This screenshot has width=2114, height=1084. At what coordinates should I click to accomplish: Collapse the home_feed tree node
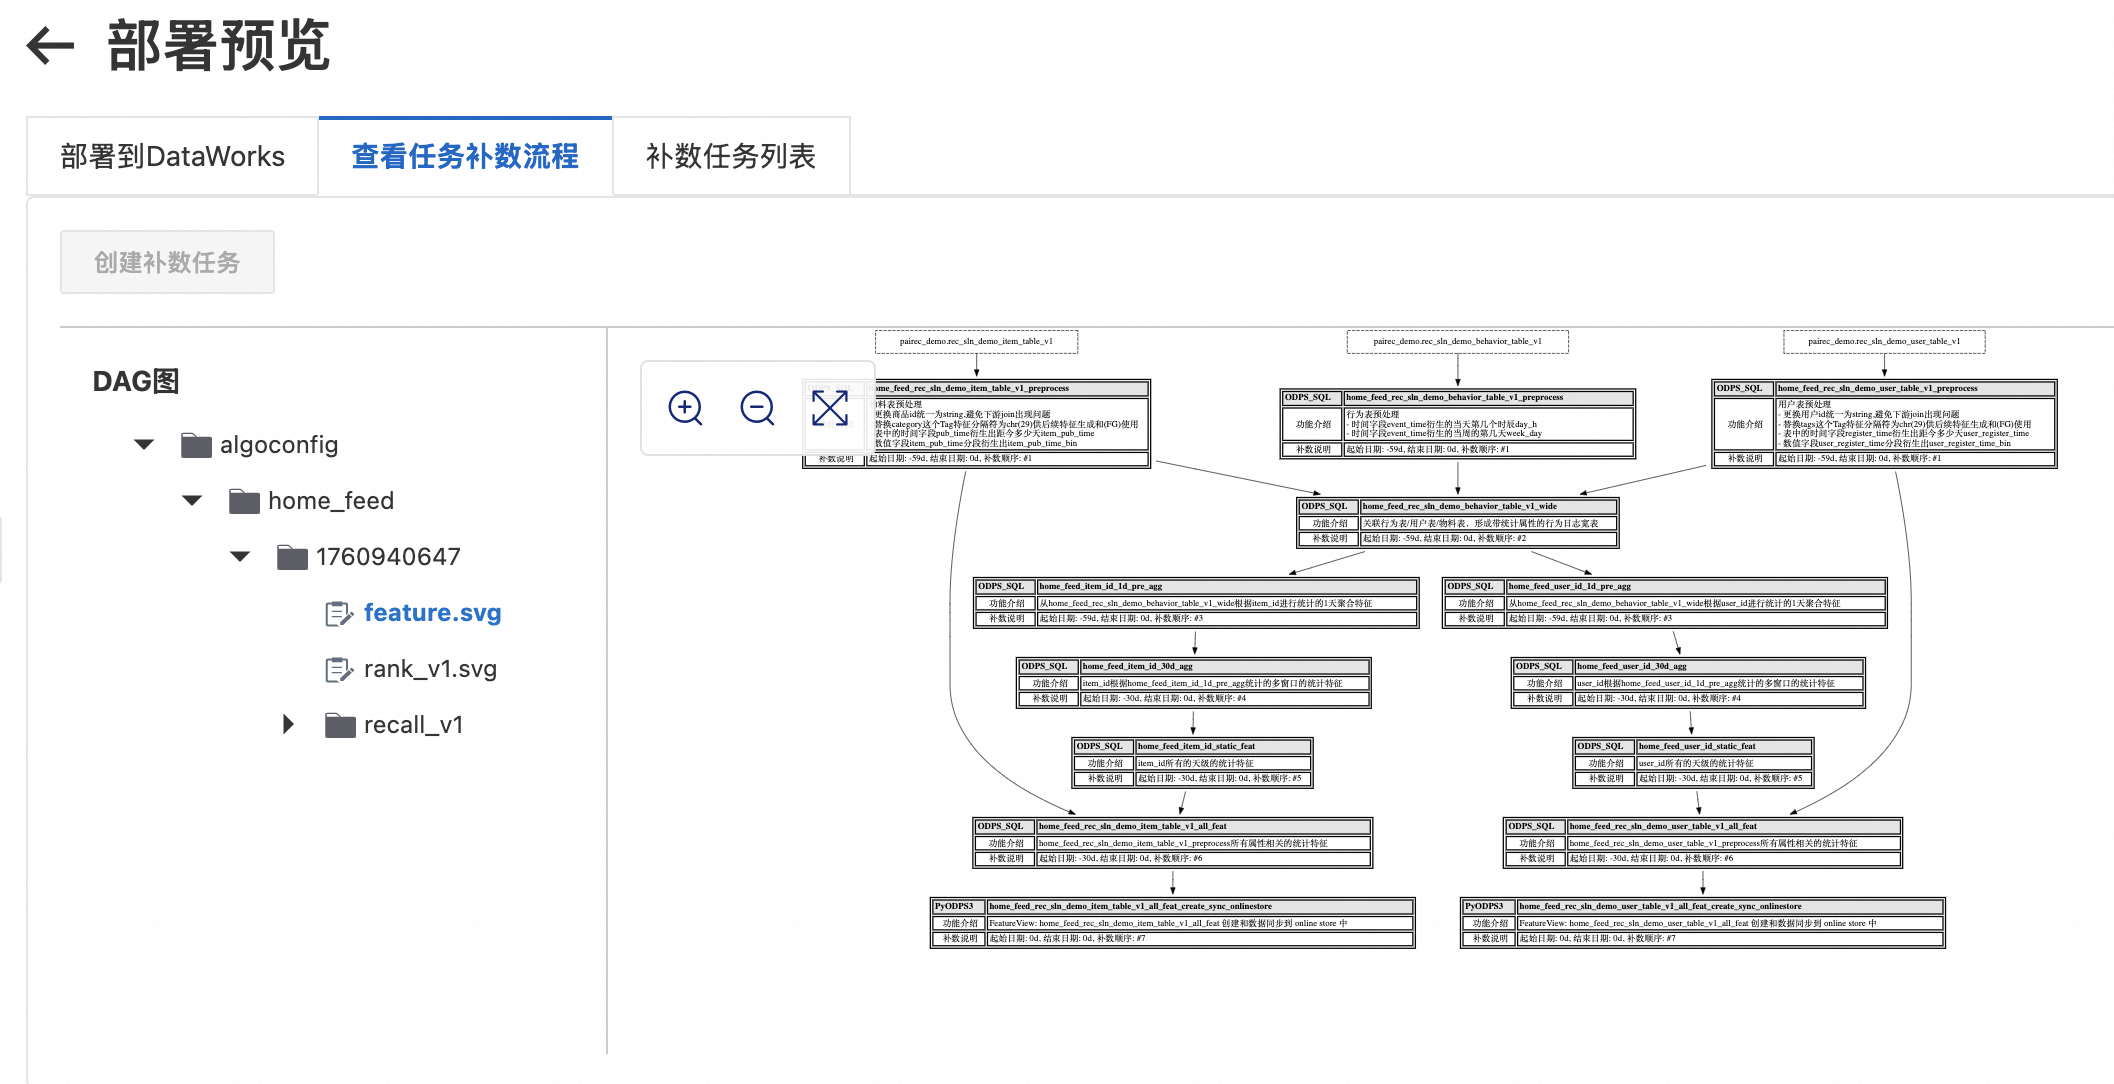pyautogui.click(x=192, y=501)
